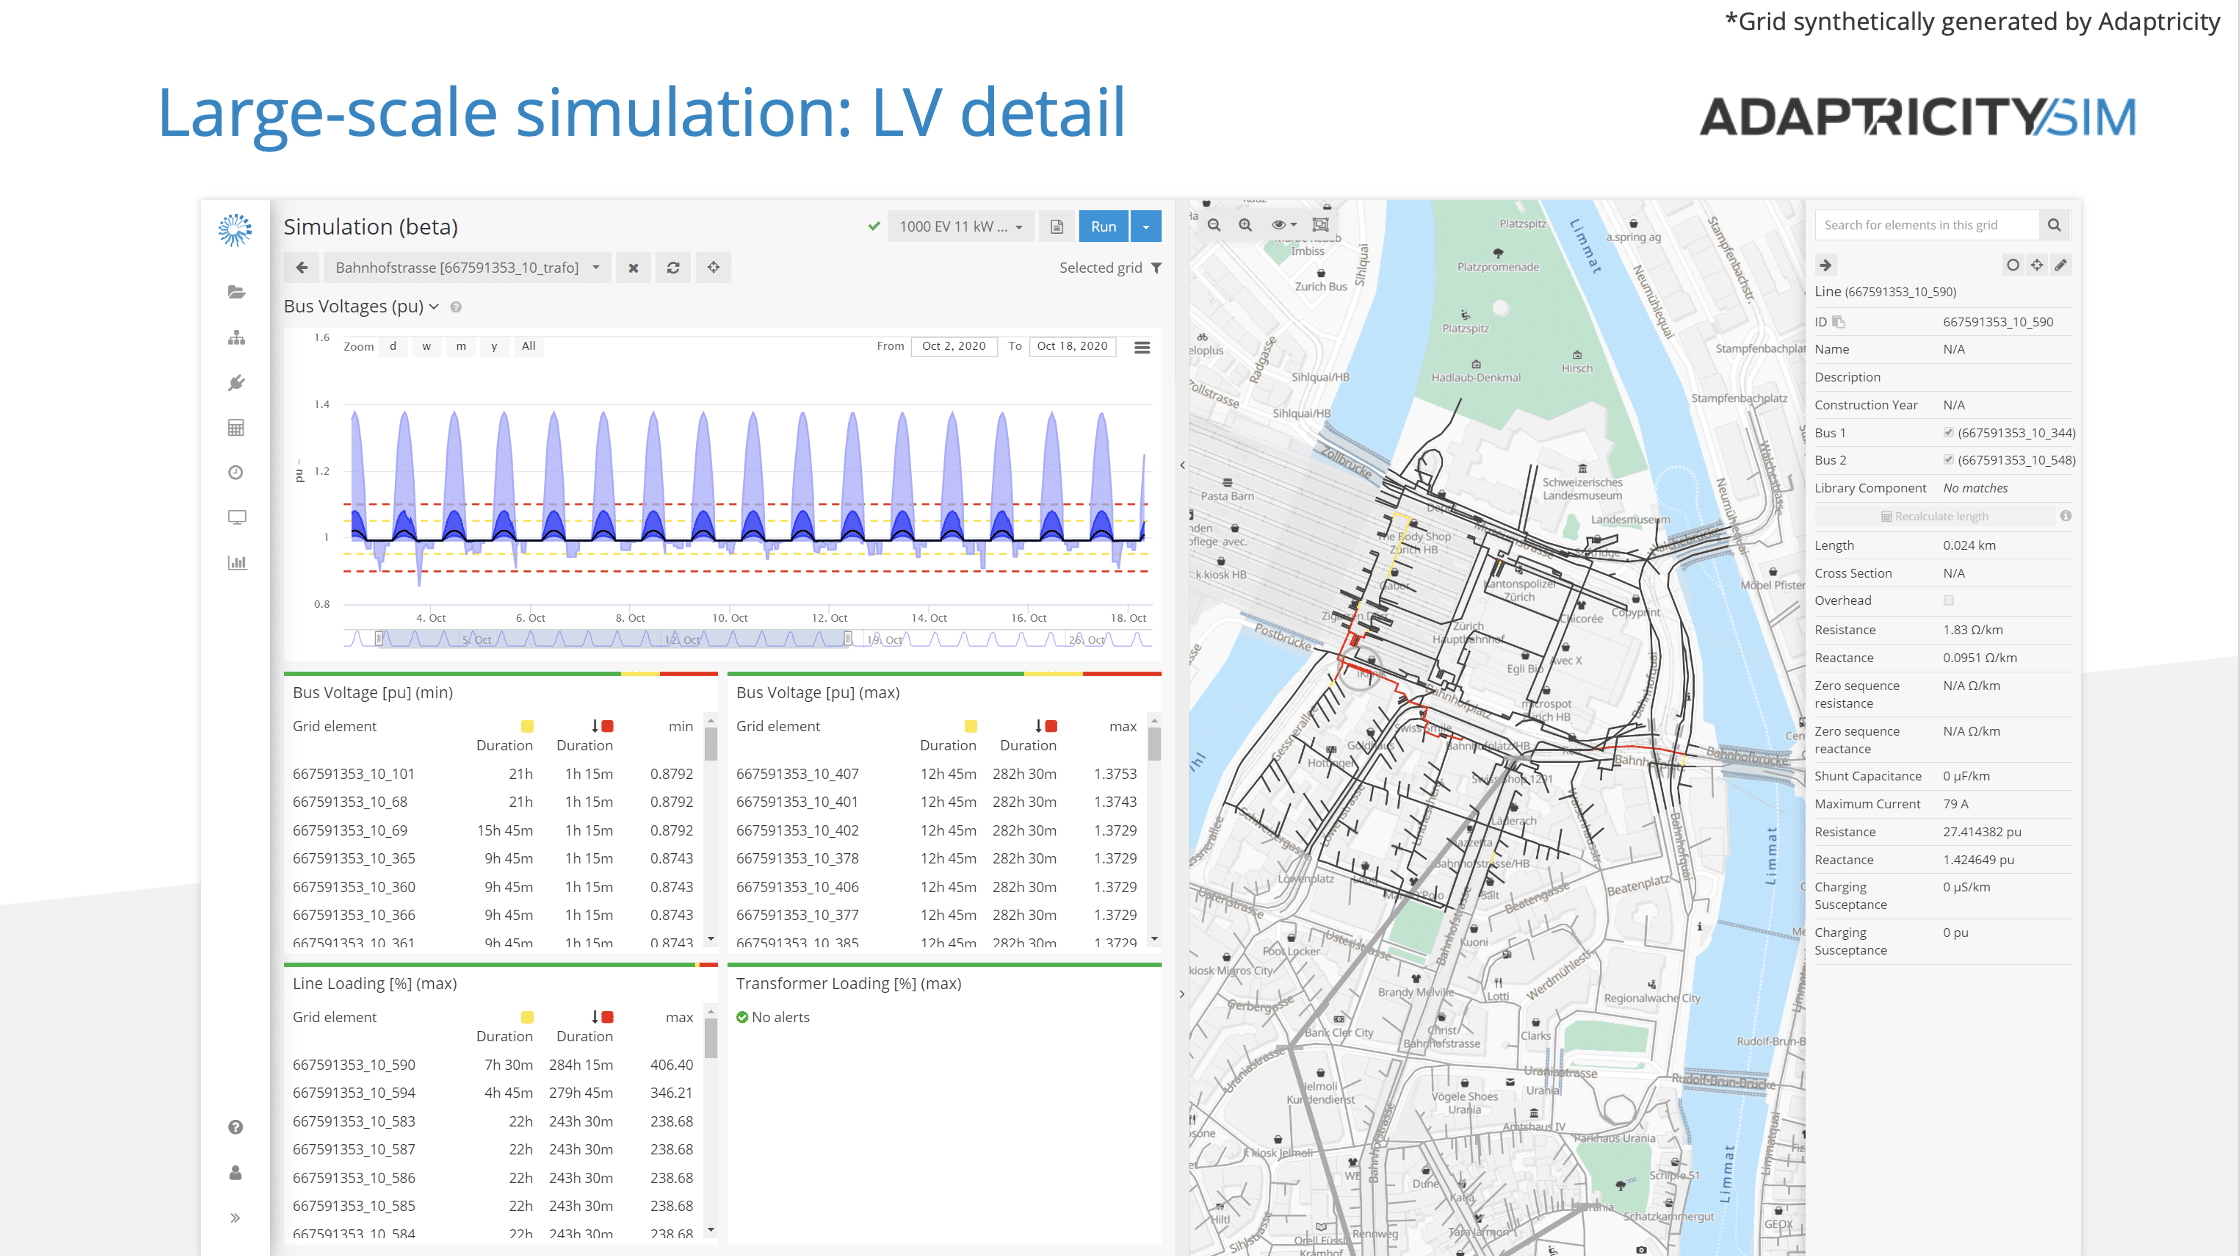This screenshot has height=1256, width=2240.
Task: Open the document report icon beside Run
Action: (1057, 227)
